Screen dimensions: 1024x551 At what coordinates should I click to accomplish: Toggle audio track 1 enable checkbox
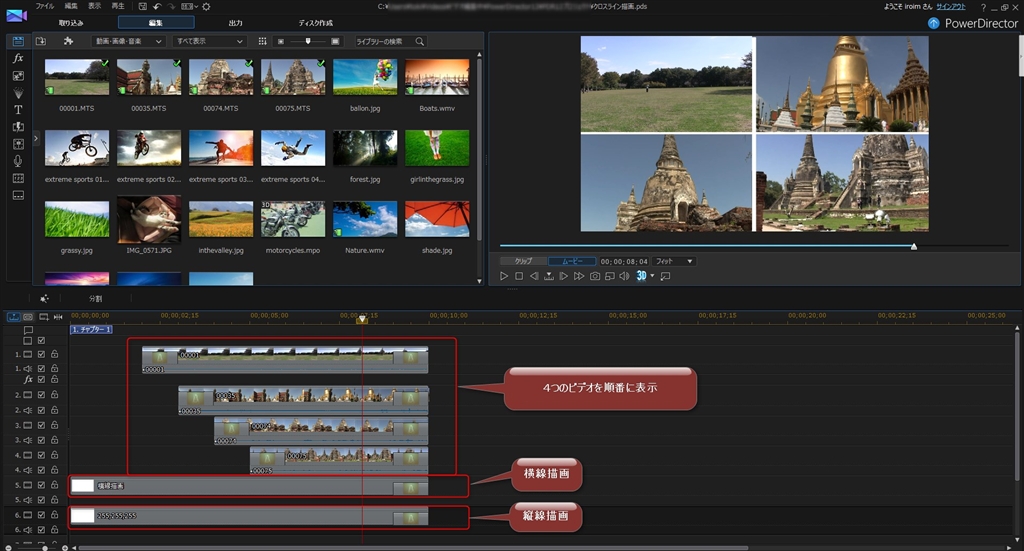tap(41, 369)
